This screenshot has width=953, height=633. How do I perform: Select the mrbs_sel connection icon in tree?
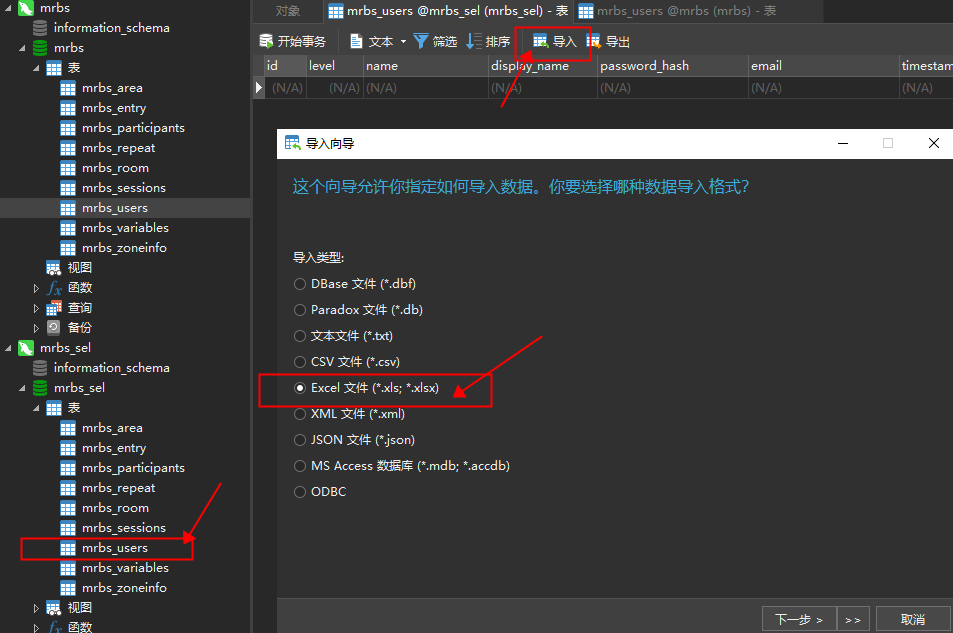[26, 348]
